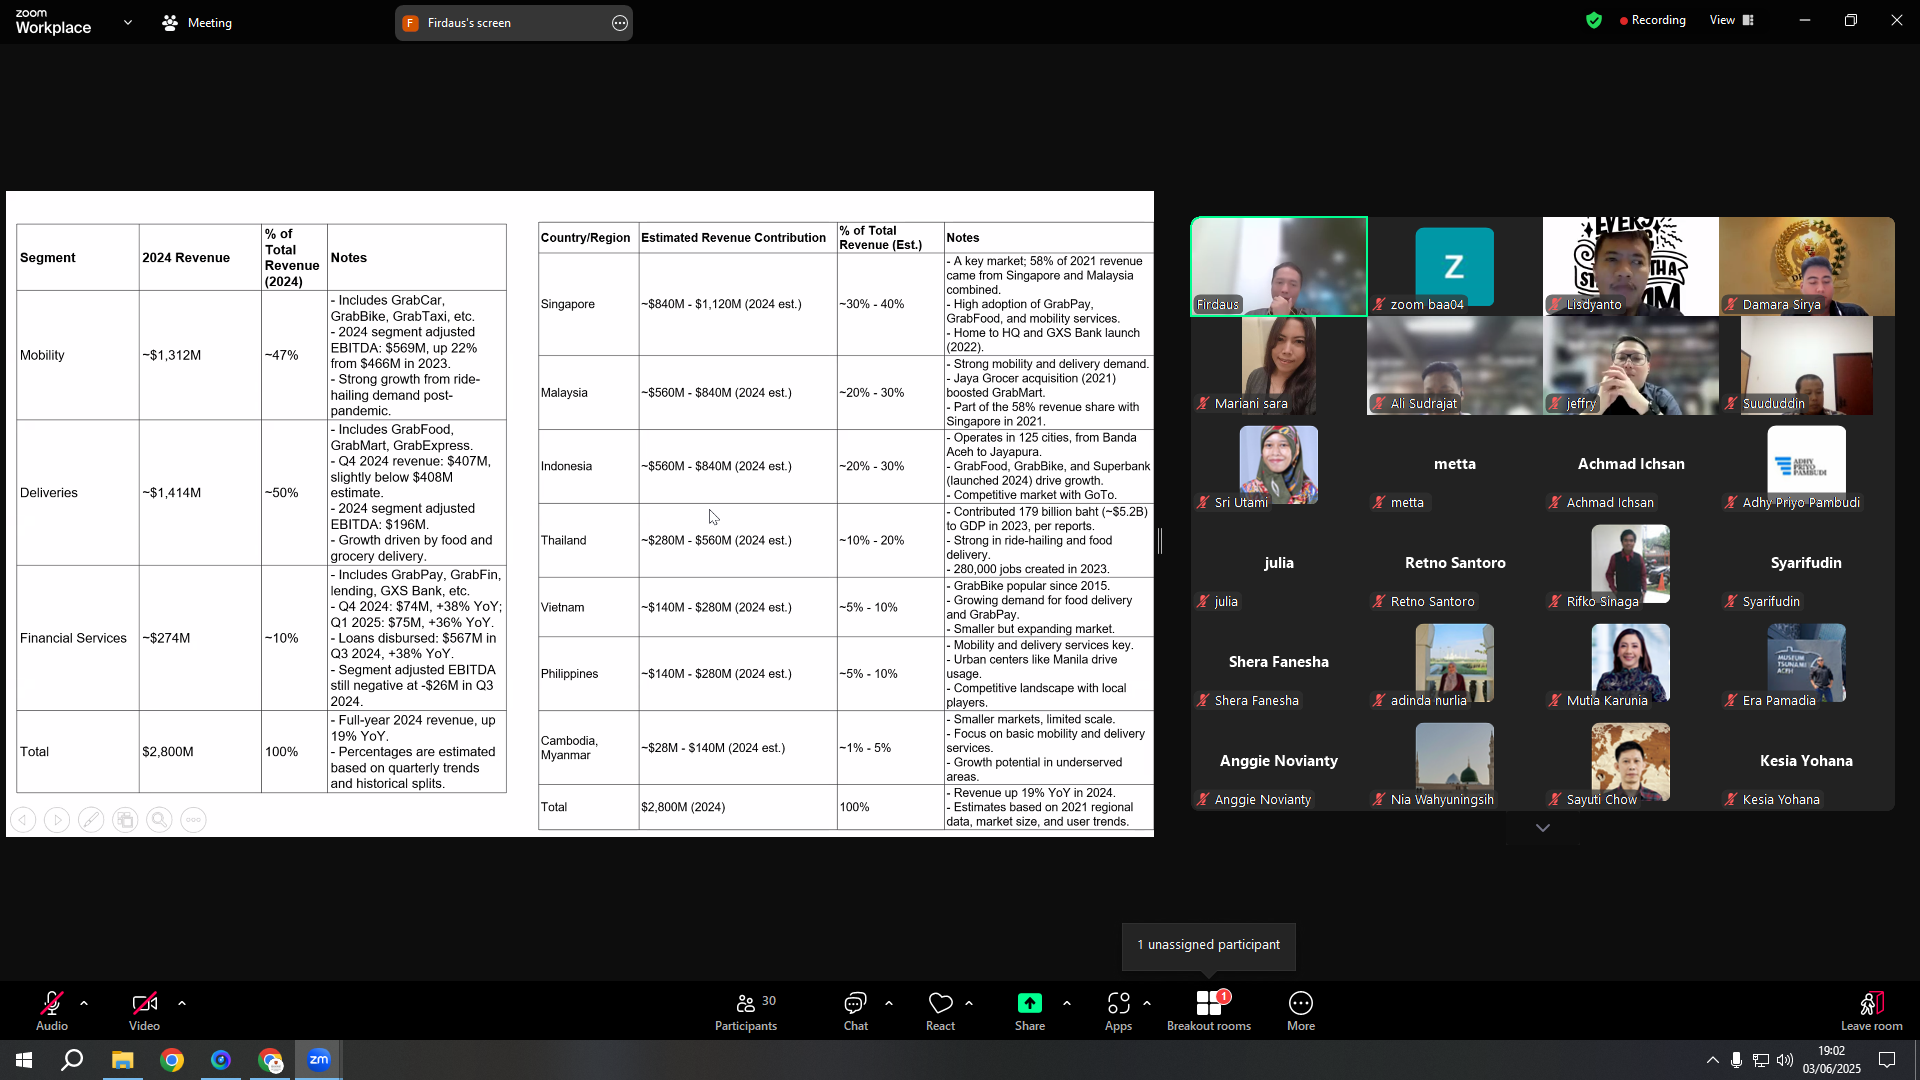Open the slide more options icon
This screenshot has height=1080, width=1920.
[193, 820]
